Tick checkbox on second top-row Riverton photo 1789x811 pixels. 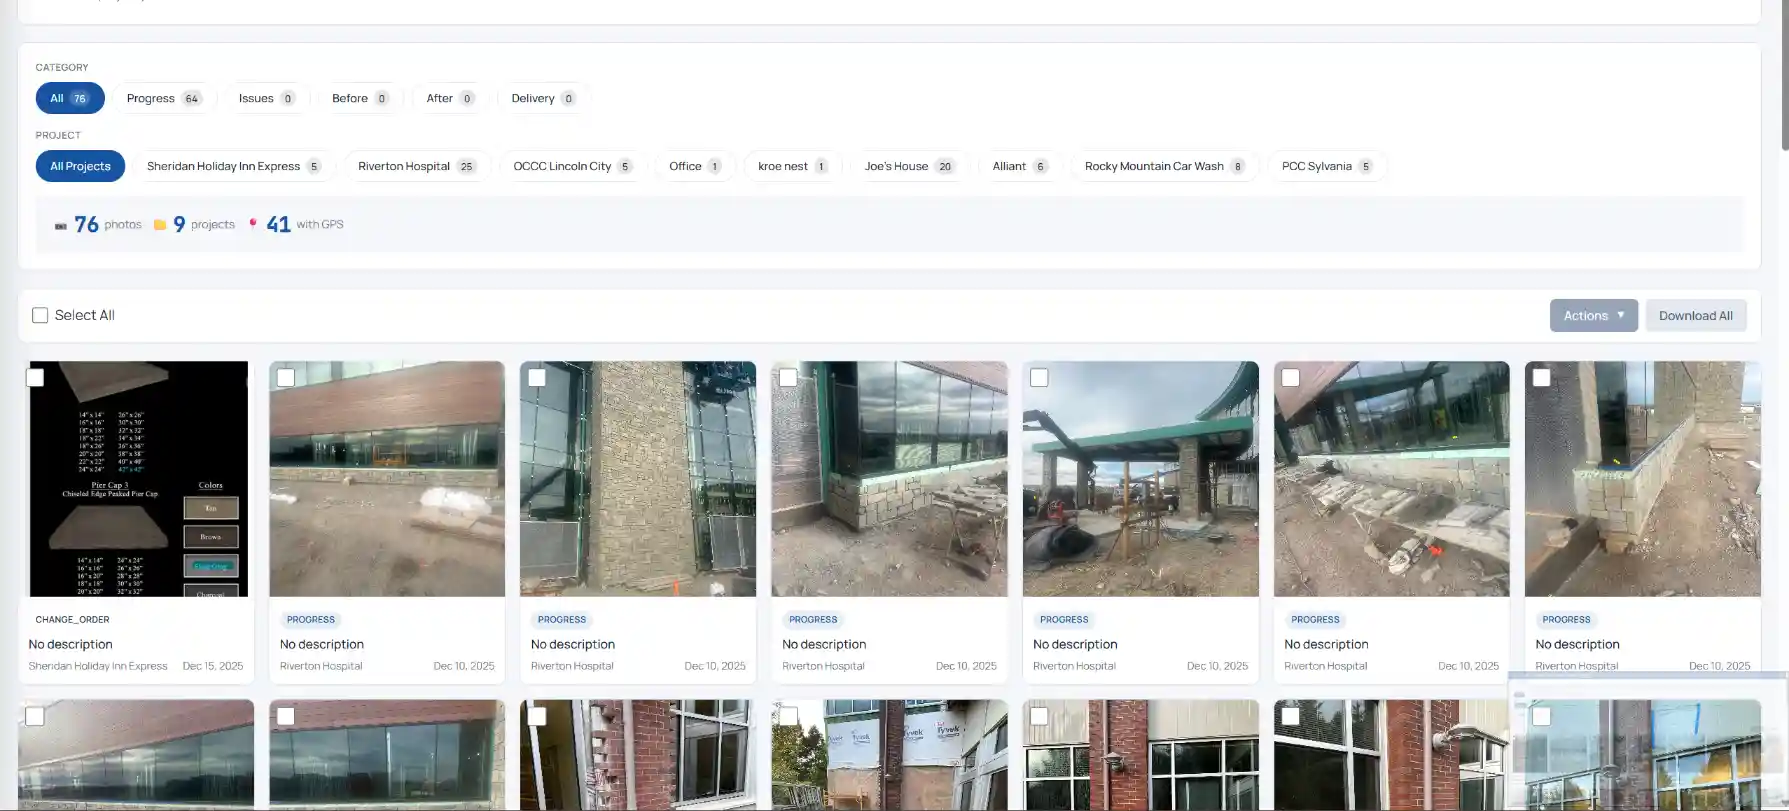(286, 378)
